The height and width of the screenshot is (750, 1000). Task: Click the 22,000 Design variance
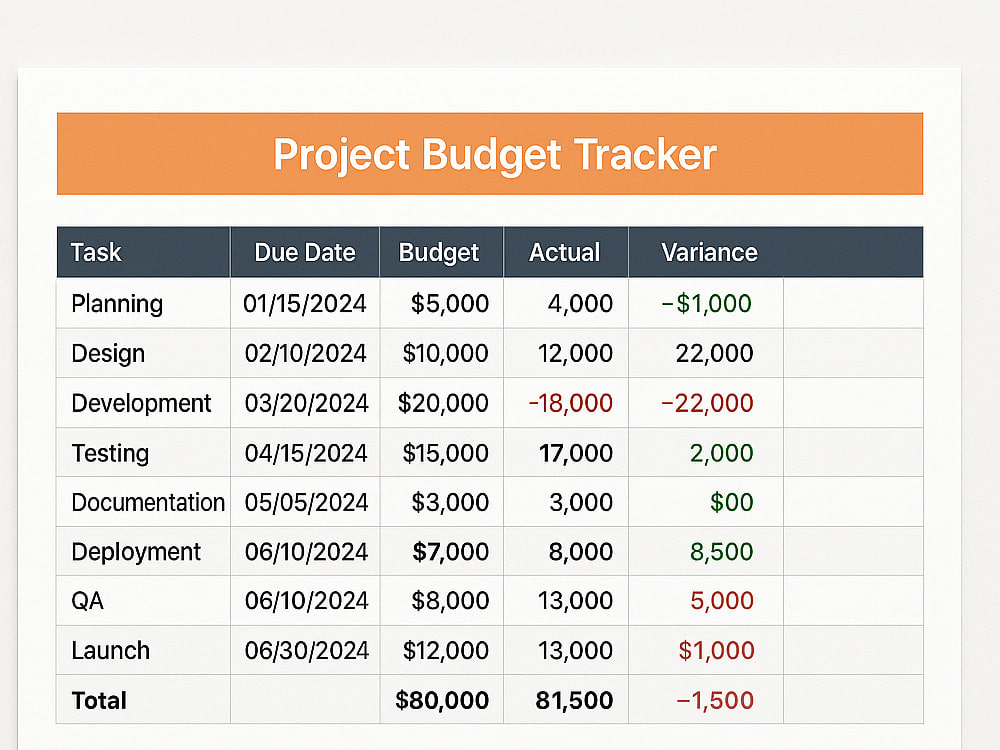[706, 353]
